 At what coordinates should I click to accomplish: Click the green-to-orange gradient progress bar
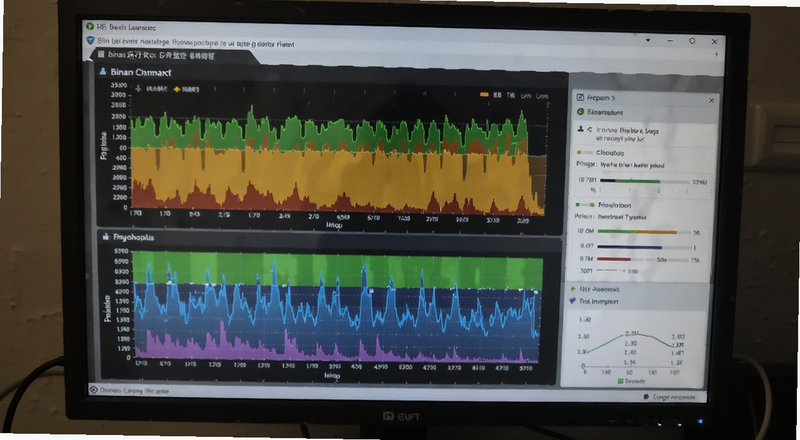coord(643,232)
